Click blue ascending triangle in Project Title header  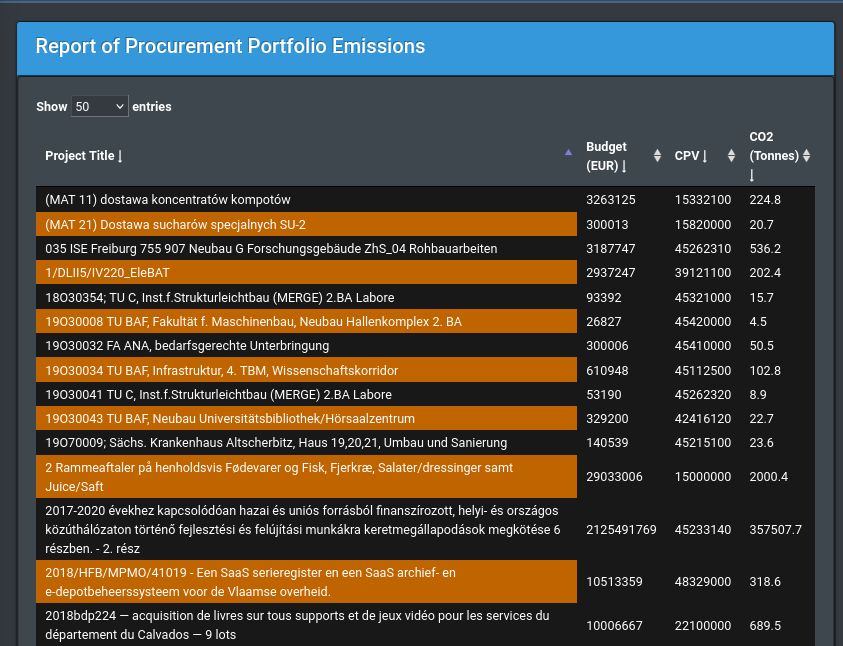point(568,151)
